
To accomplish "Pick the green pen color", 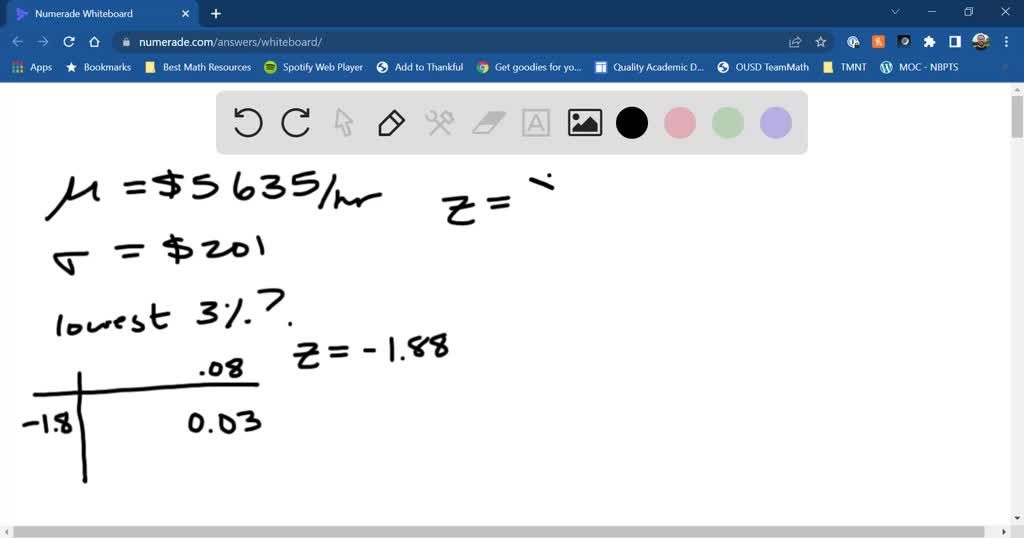I will coord(728,123).
